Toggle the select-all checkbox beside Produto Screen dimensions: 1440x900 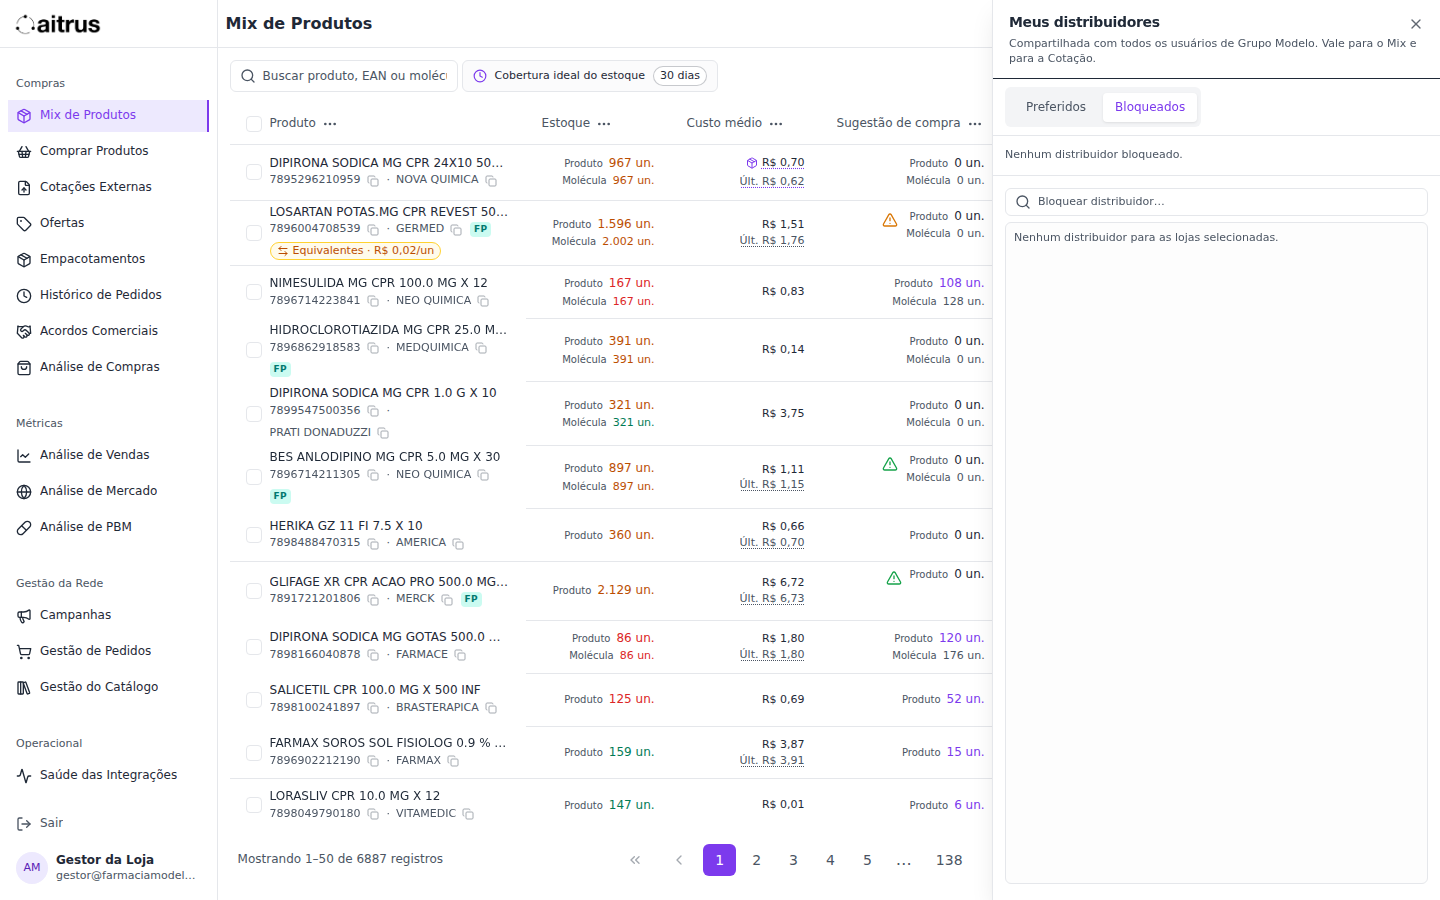[x=254, y=123]
